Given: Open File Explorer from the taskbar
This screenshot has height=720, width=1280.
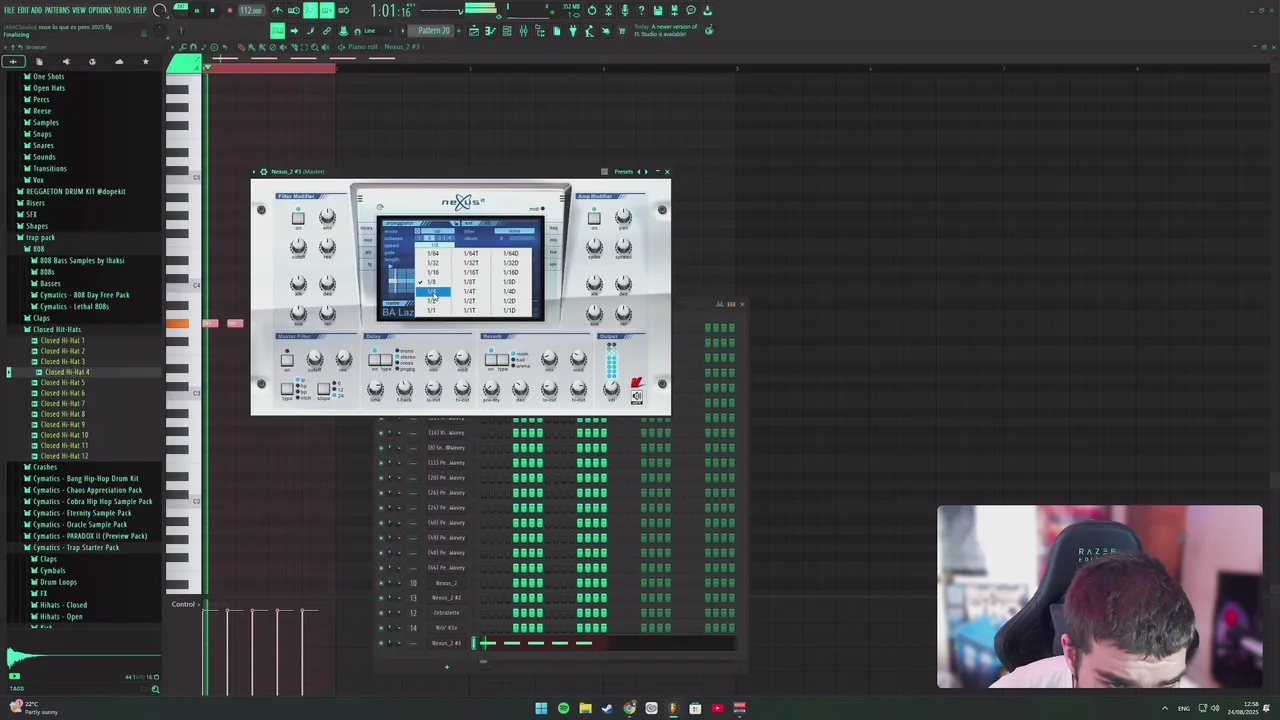Looking at the screenshot, I should pyautogui.click(x=585, y=708).
